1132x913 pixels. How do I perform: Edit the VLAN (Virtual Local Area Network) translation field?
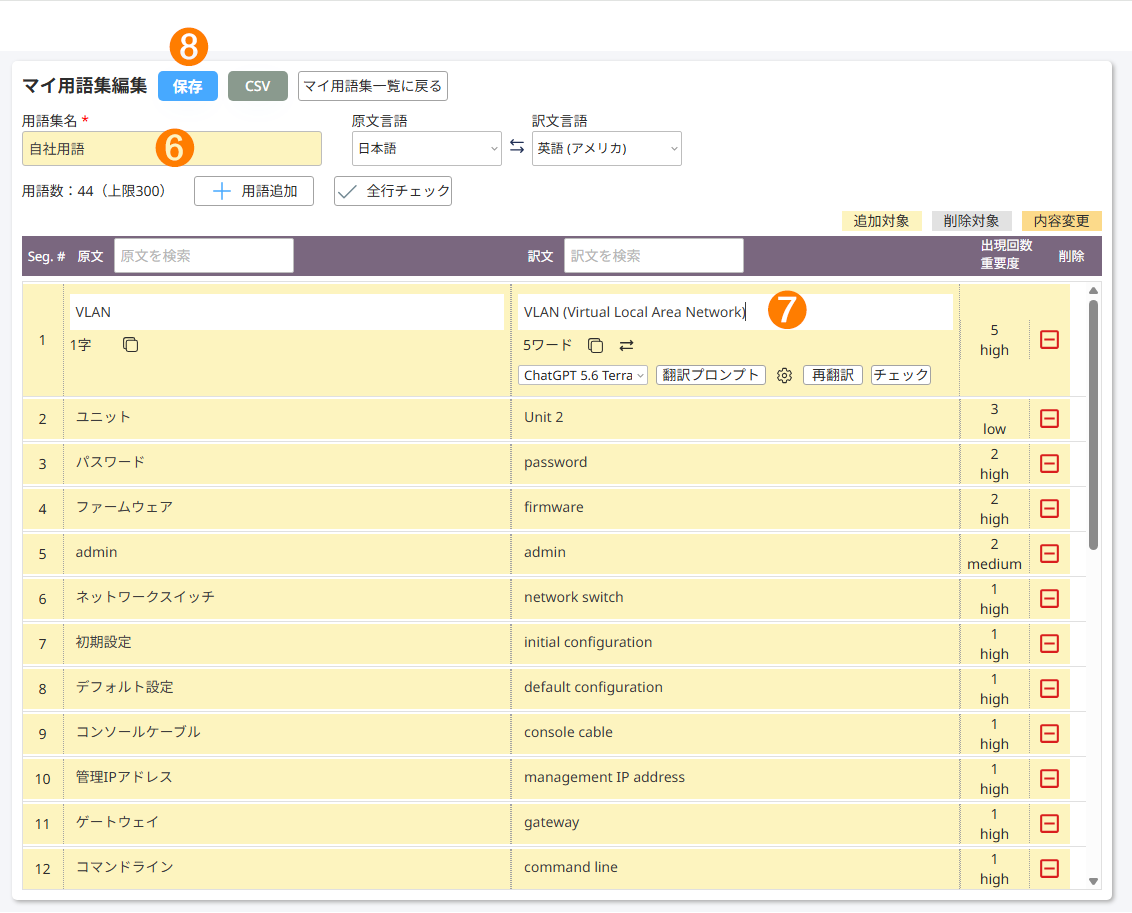(x=735, y=313)
